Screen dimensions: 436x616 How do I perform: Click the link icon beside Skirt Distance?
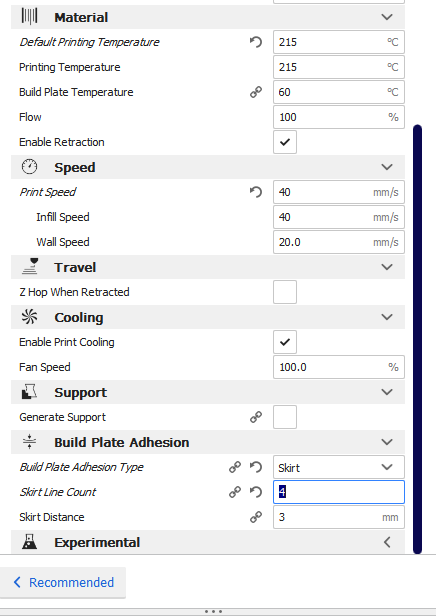pos(256,517)
